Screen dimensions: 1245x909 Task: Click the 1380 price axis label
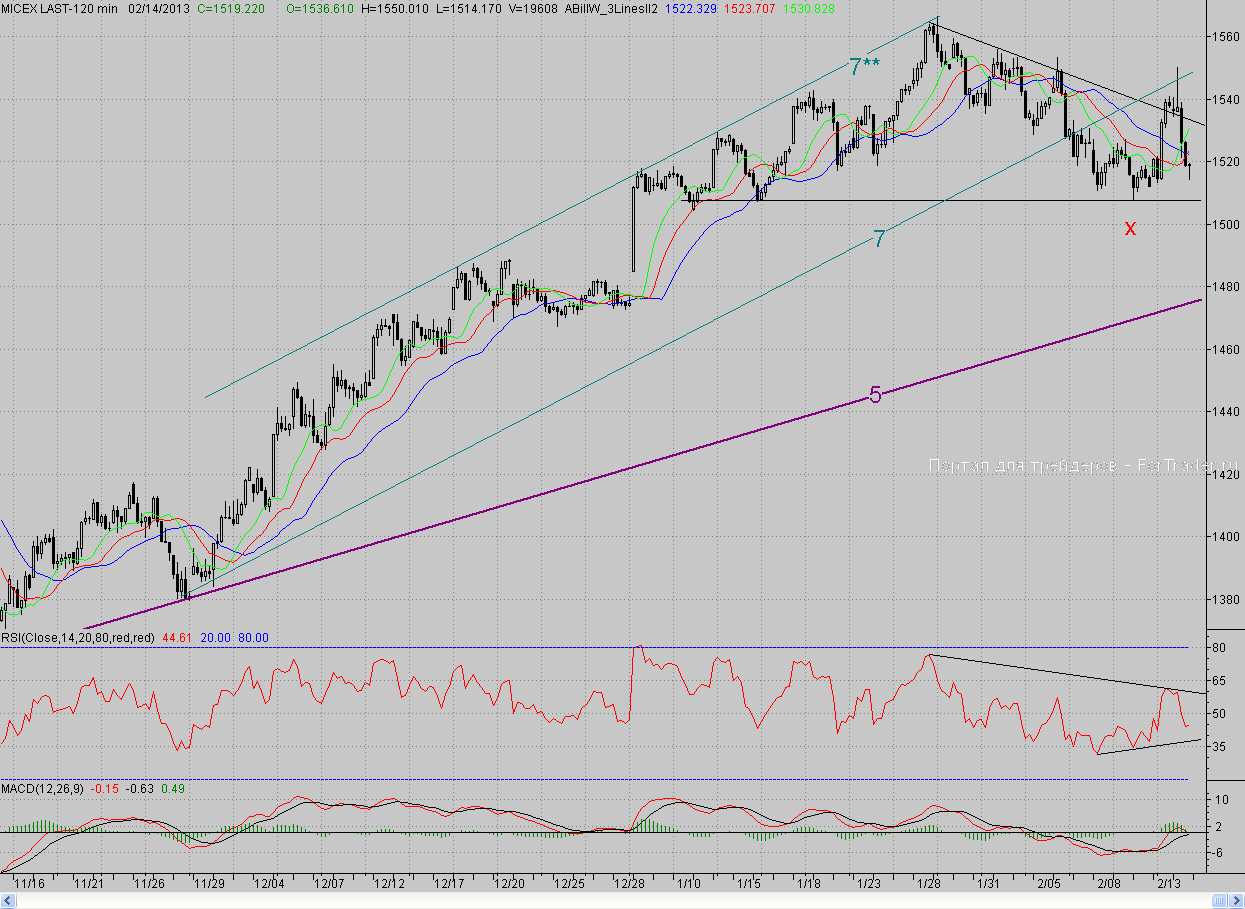(1225, 599)
